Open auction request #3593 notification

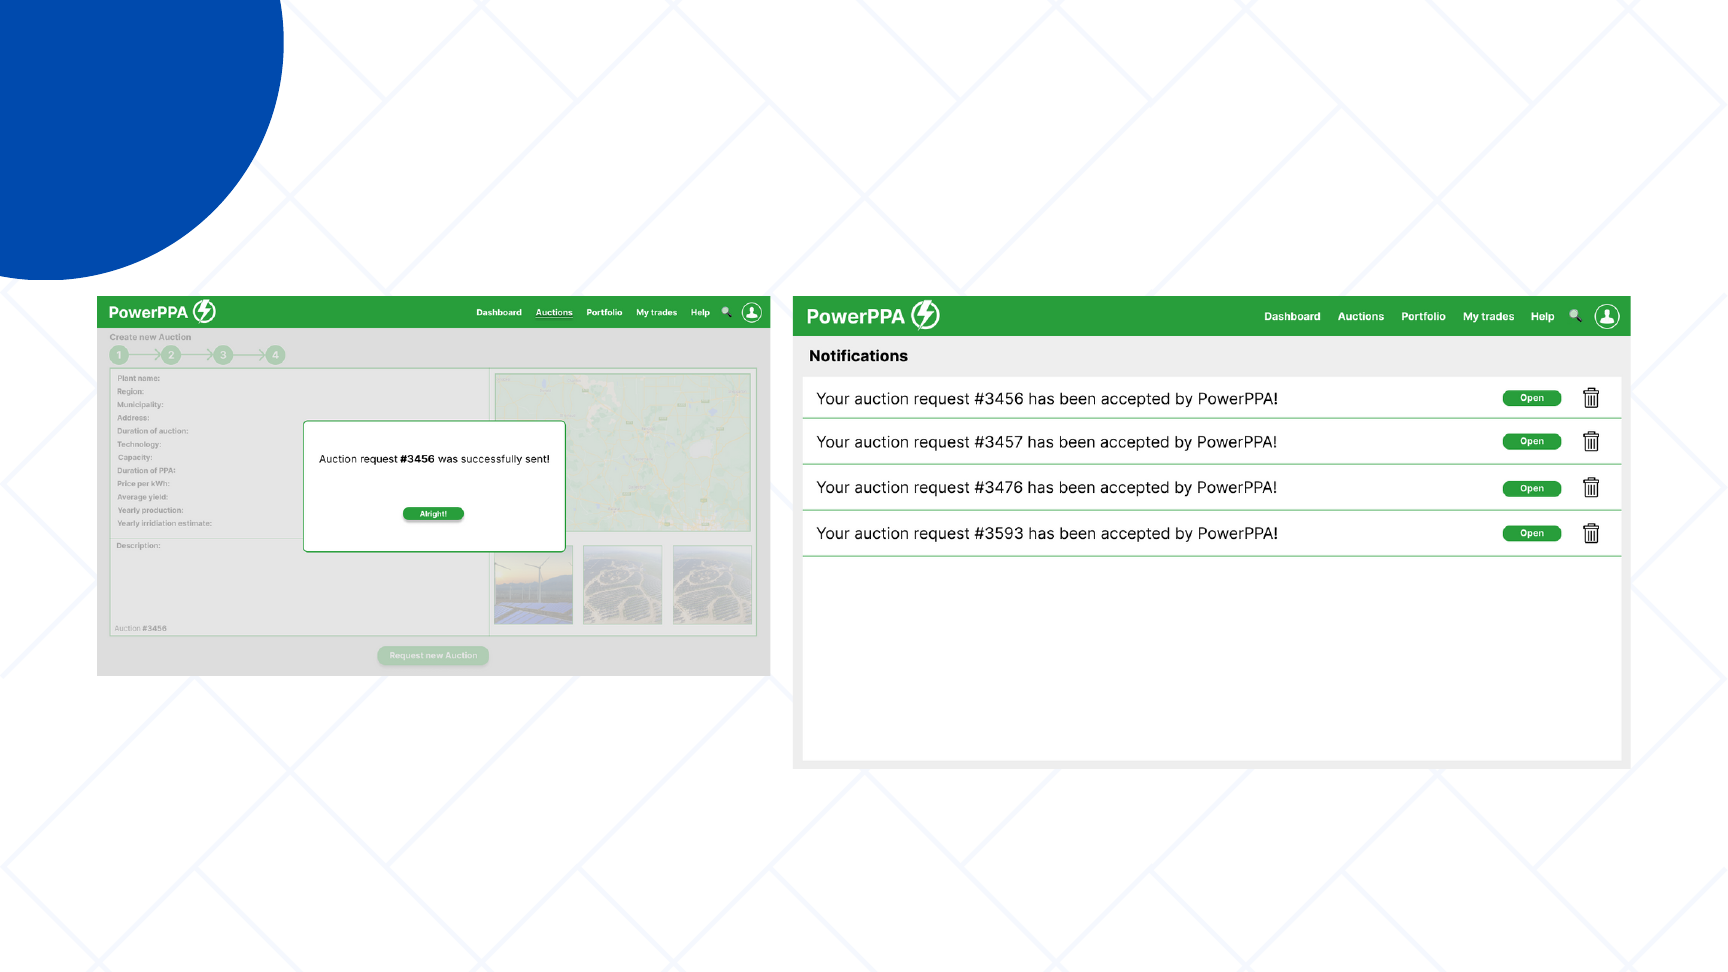tap(1531, 533)
